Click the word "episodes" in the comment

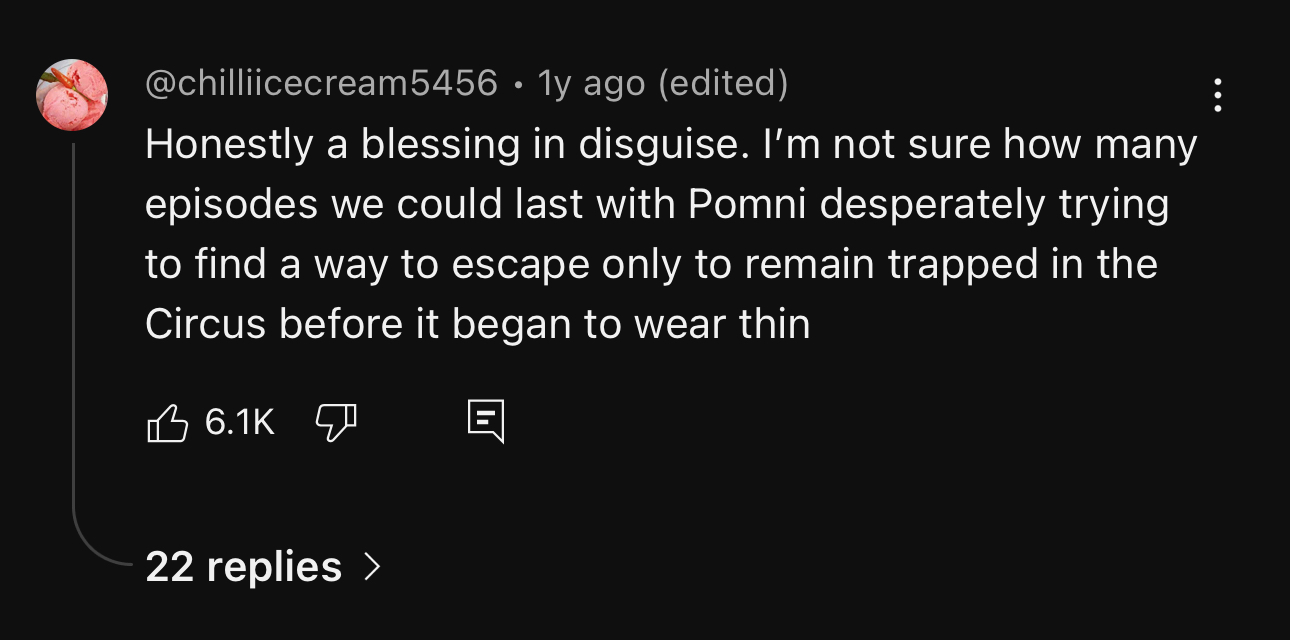point(228,205)
